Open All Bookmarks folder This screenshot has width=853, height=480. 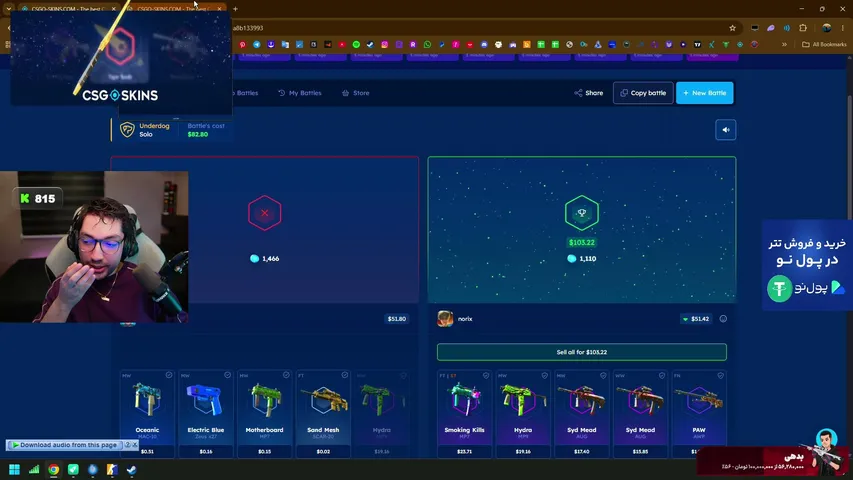824,45
